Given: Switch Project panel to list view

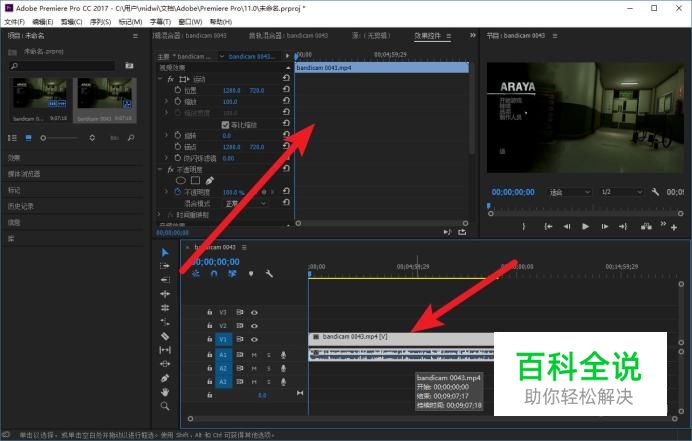Looking at the screenshot, I should 12,138.
